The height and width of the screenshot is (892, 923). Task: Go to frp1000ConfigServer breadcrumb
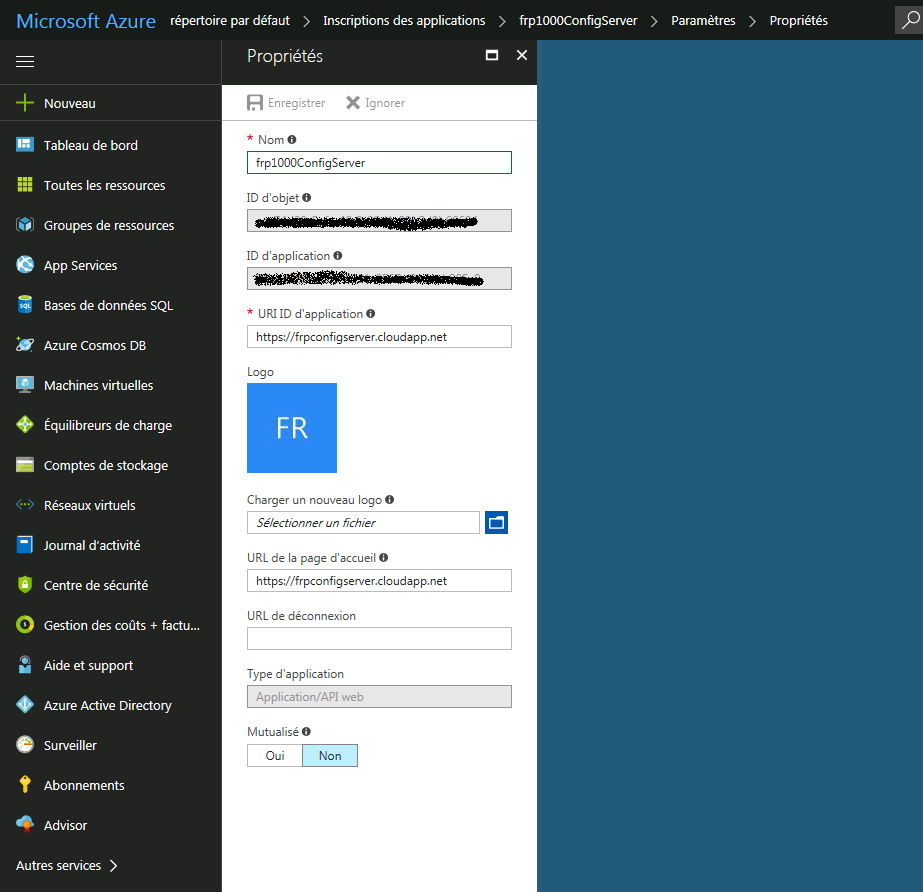click(578, 21)
